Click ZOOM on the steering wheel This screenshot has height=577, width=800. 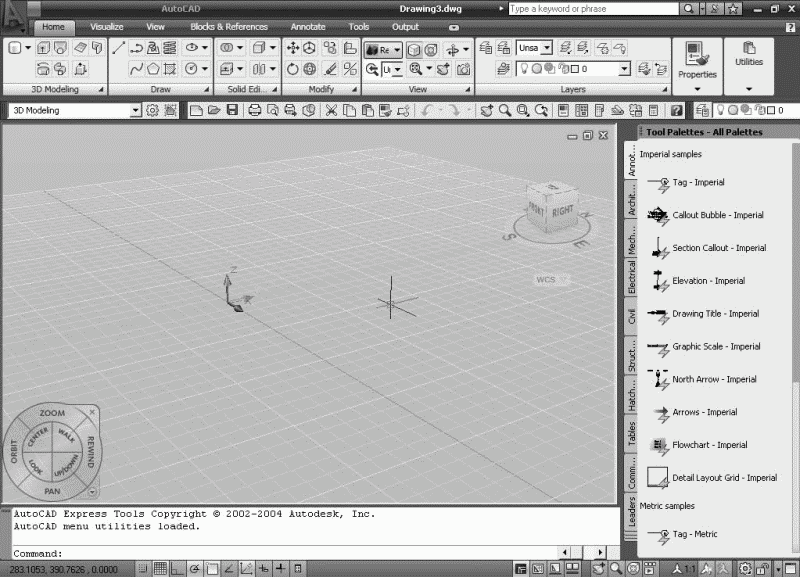click(52, 413)
